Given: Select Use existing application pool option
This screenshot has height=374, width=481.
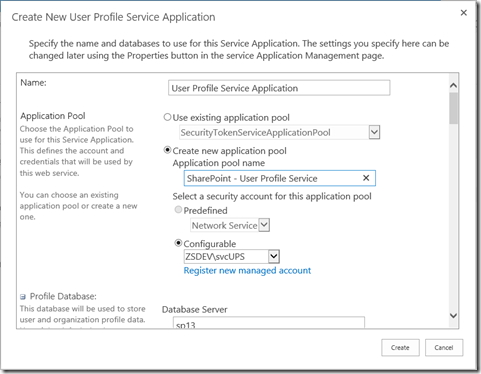Looking at the screenshot, I should coord(167,117).
